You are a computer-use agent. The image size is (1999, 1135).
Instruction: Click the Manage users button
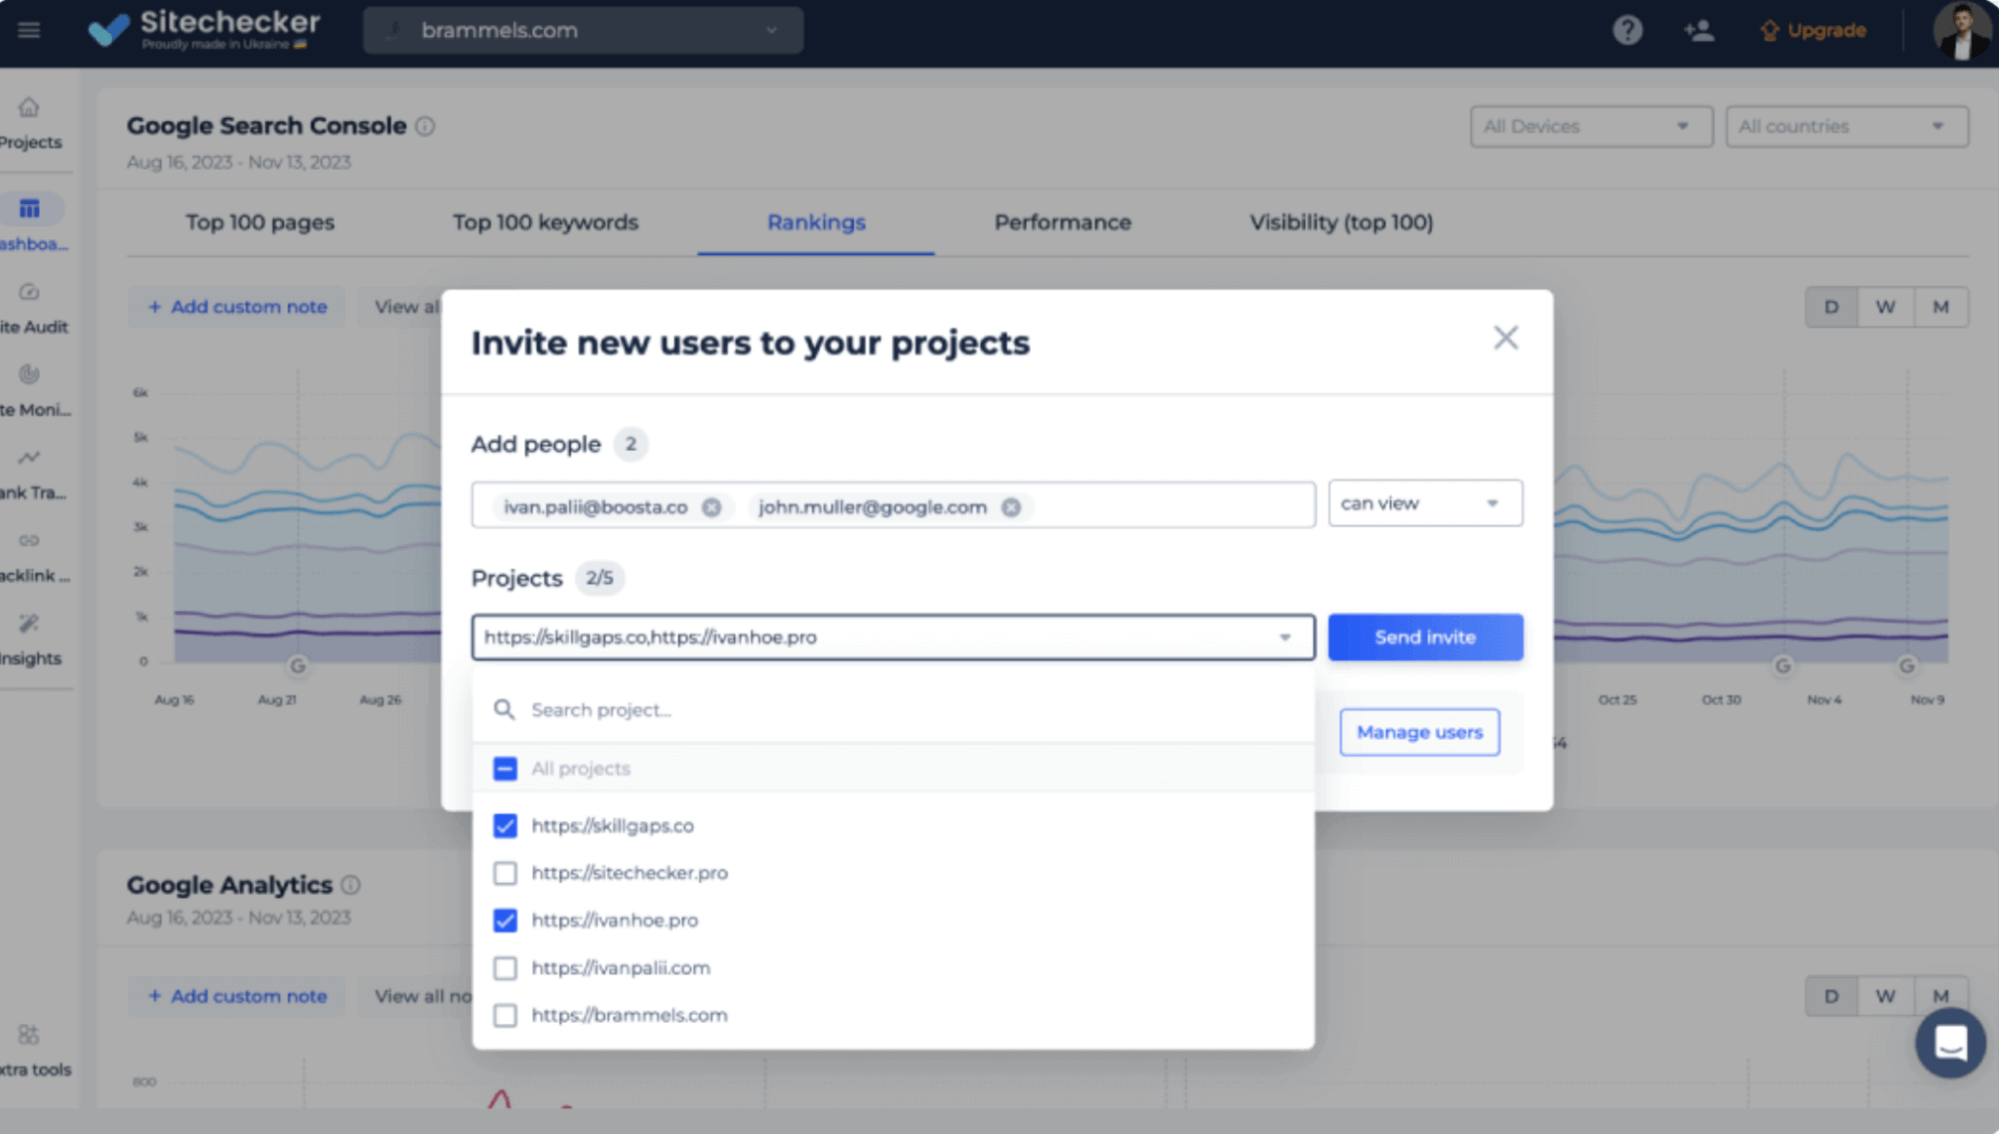tap(1418, 732)
